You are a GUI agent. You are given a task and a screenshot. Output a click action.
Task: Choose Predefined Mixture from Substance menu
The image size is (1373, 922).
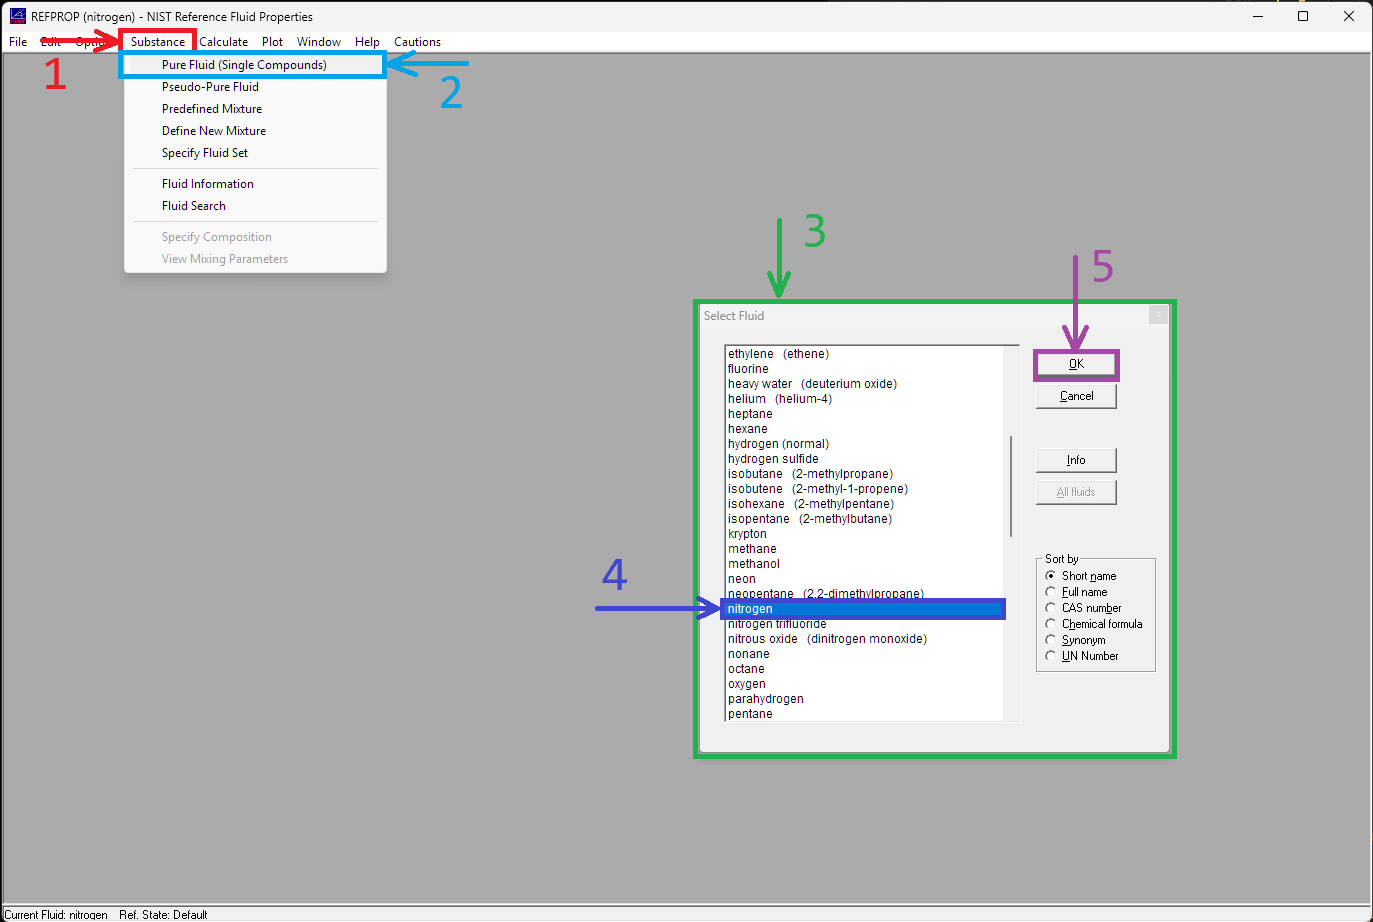pos(255,109)
